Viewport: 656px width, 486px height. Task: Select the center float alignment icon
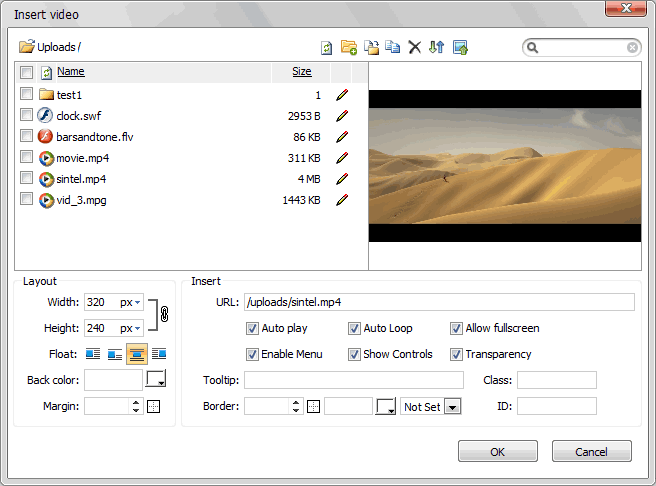click(137, 353)
